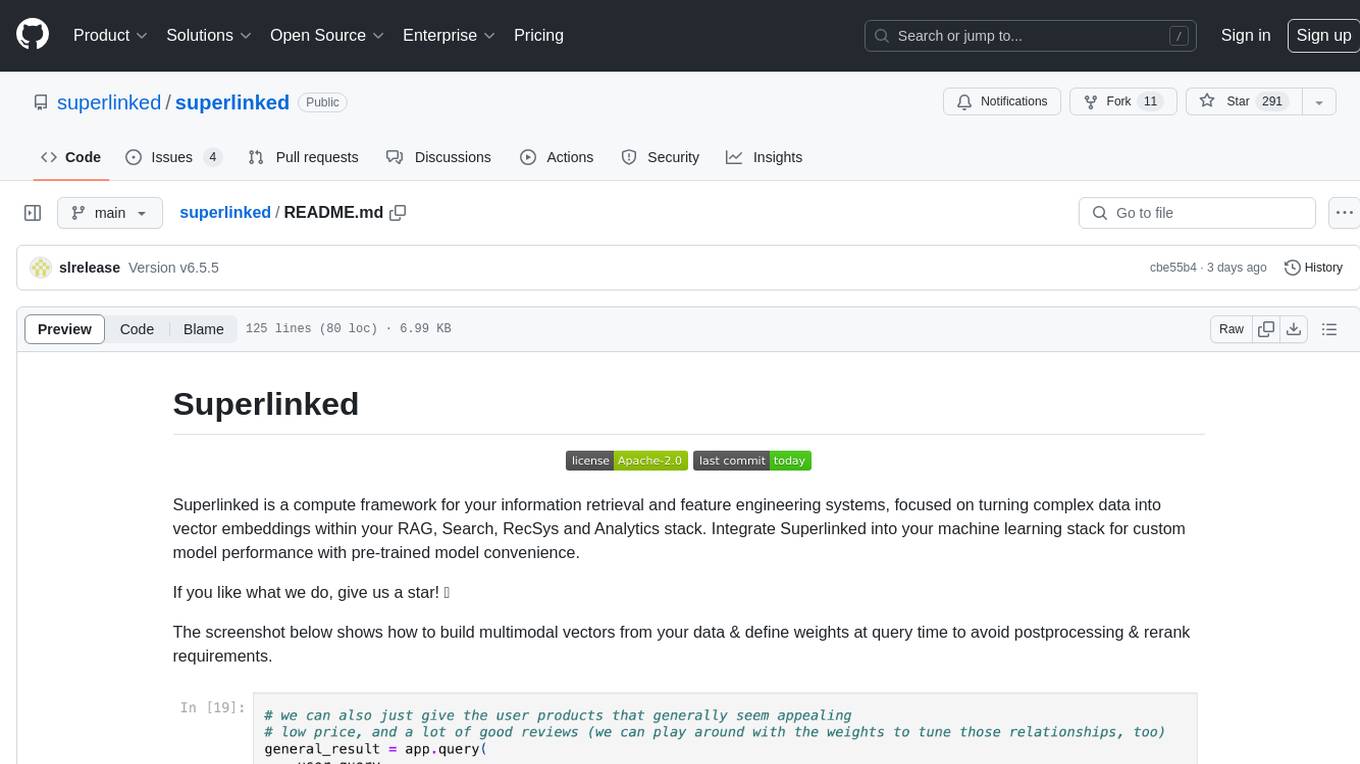1360x764 pixels.
Task: Select the Blame view toggle
Action: click(203, 329)
